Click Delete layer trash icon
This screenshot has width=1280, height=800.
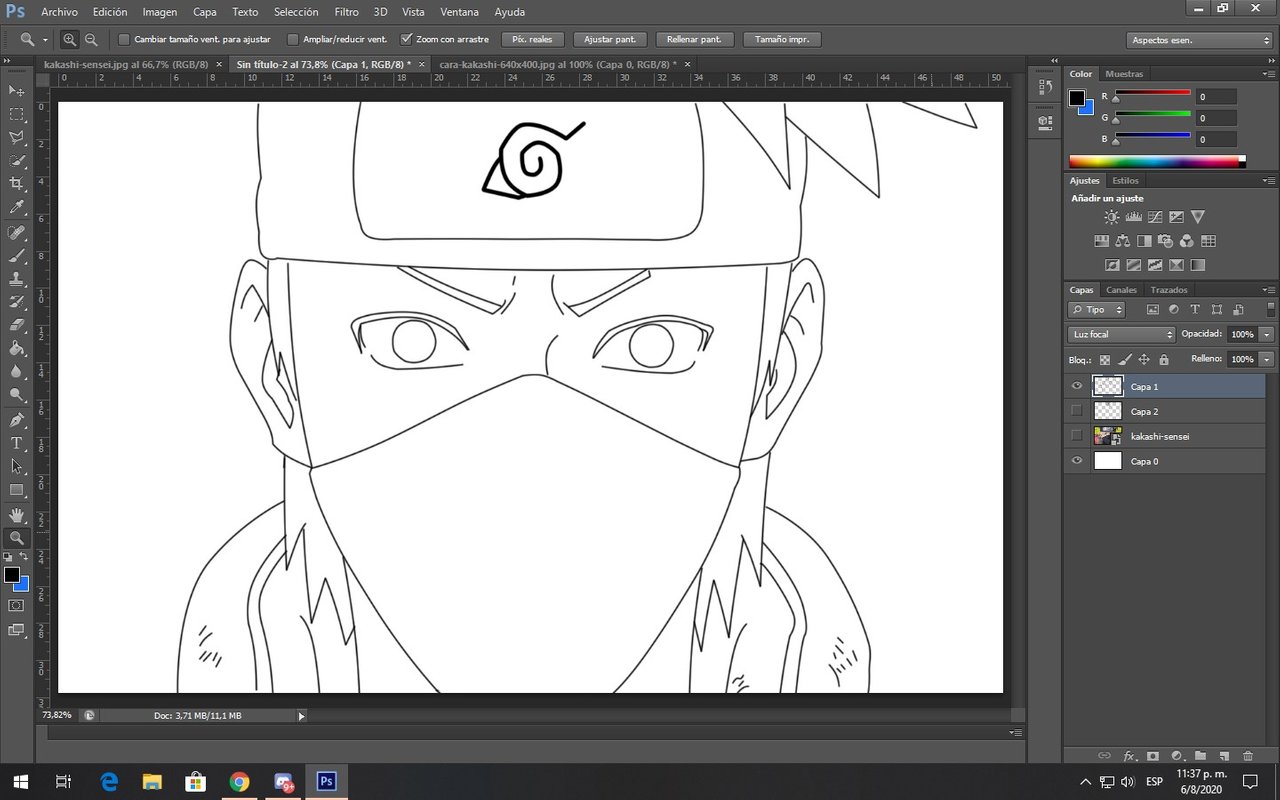click(1247, 756)
